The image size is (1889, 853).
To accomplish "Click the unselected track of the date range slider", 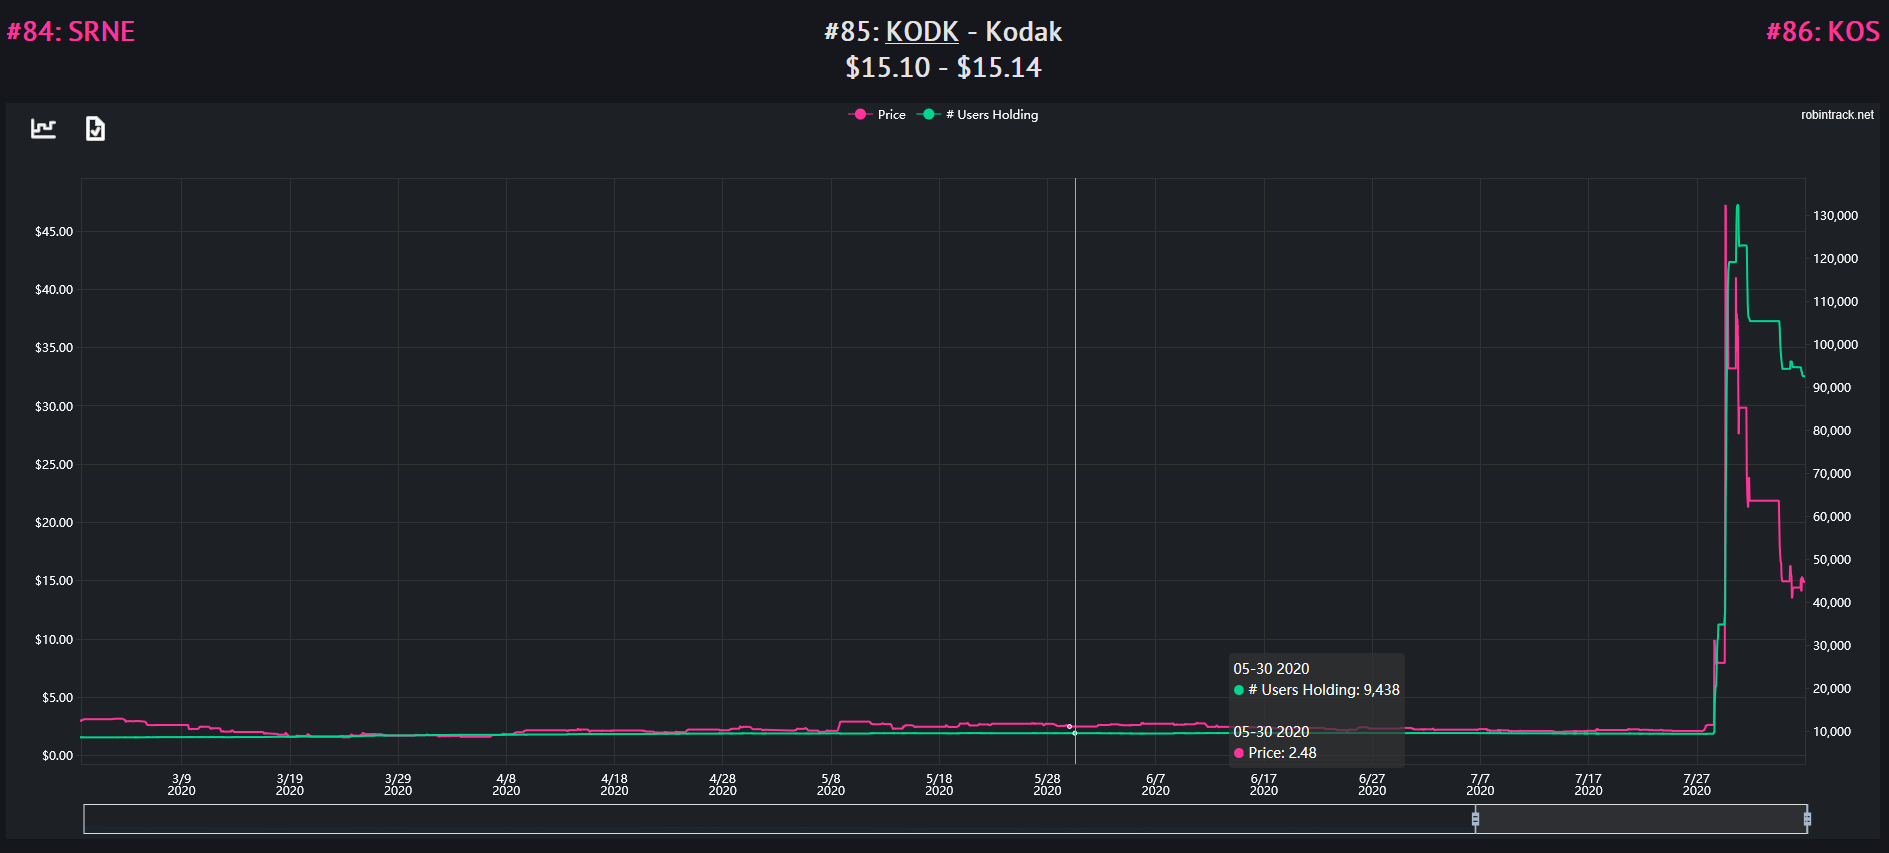I will tap(778, 819).
